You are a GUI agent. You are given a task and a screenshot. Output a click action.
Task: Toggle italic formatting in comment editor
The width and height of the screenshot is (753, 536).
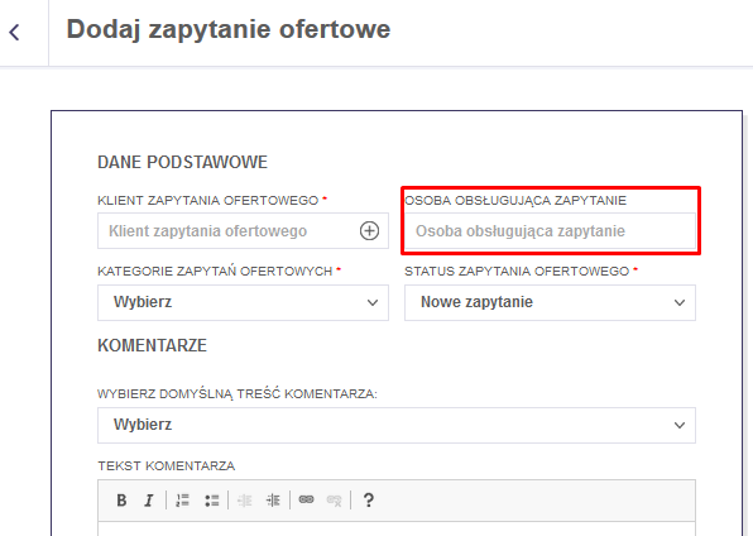(148, 501)
